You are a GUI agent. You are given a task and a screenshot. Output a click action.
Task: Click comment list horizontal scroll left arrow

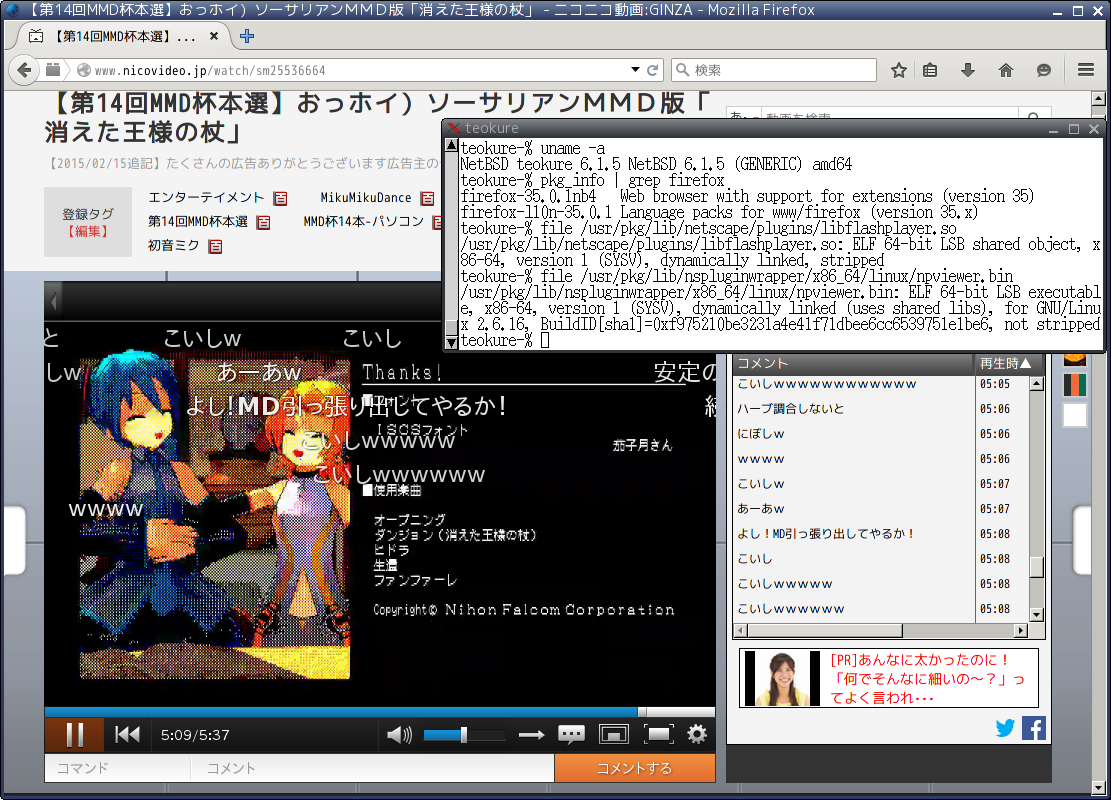(x=741, y=631)
